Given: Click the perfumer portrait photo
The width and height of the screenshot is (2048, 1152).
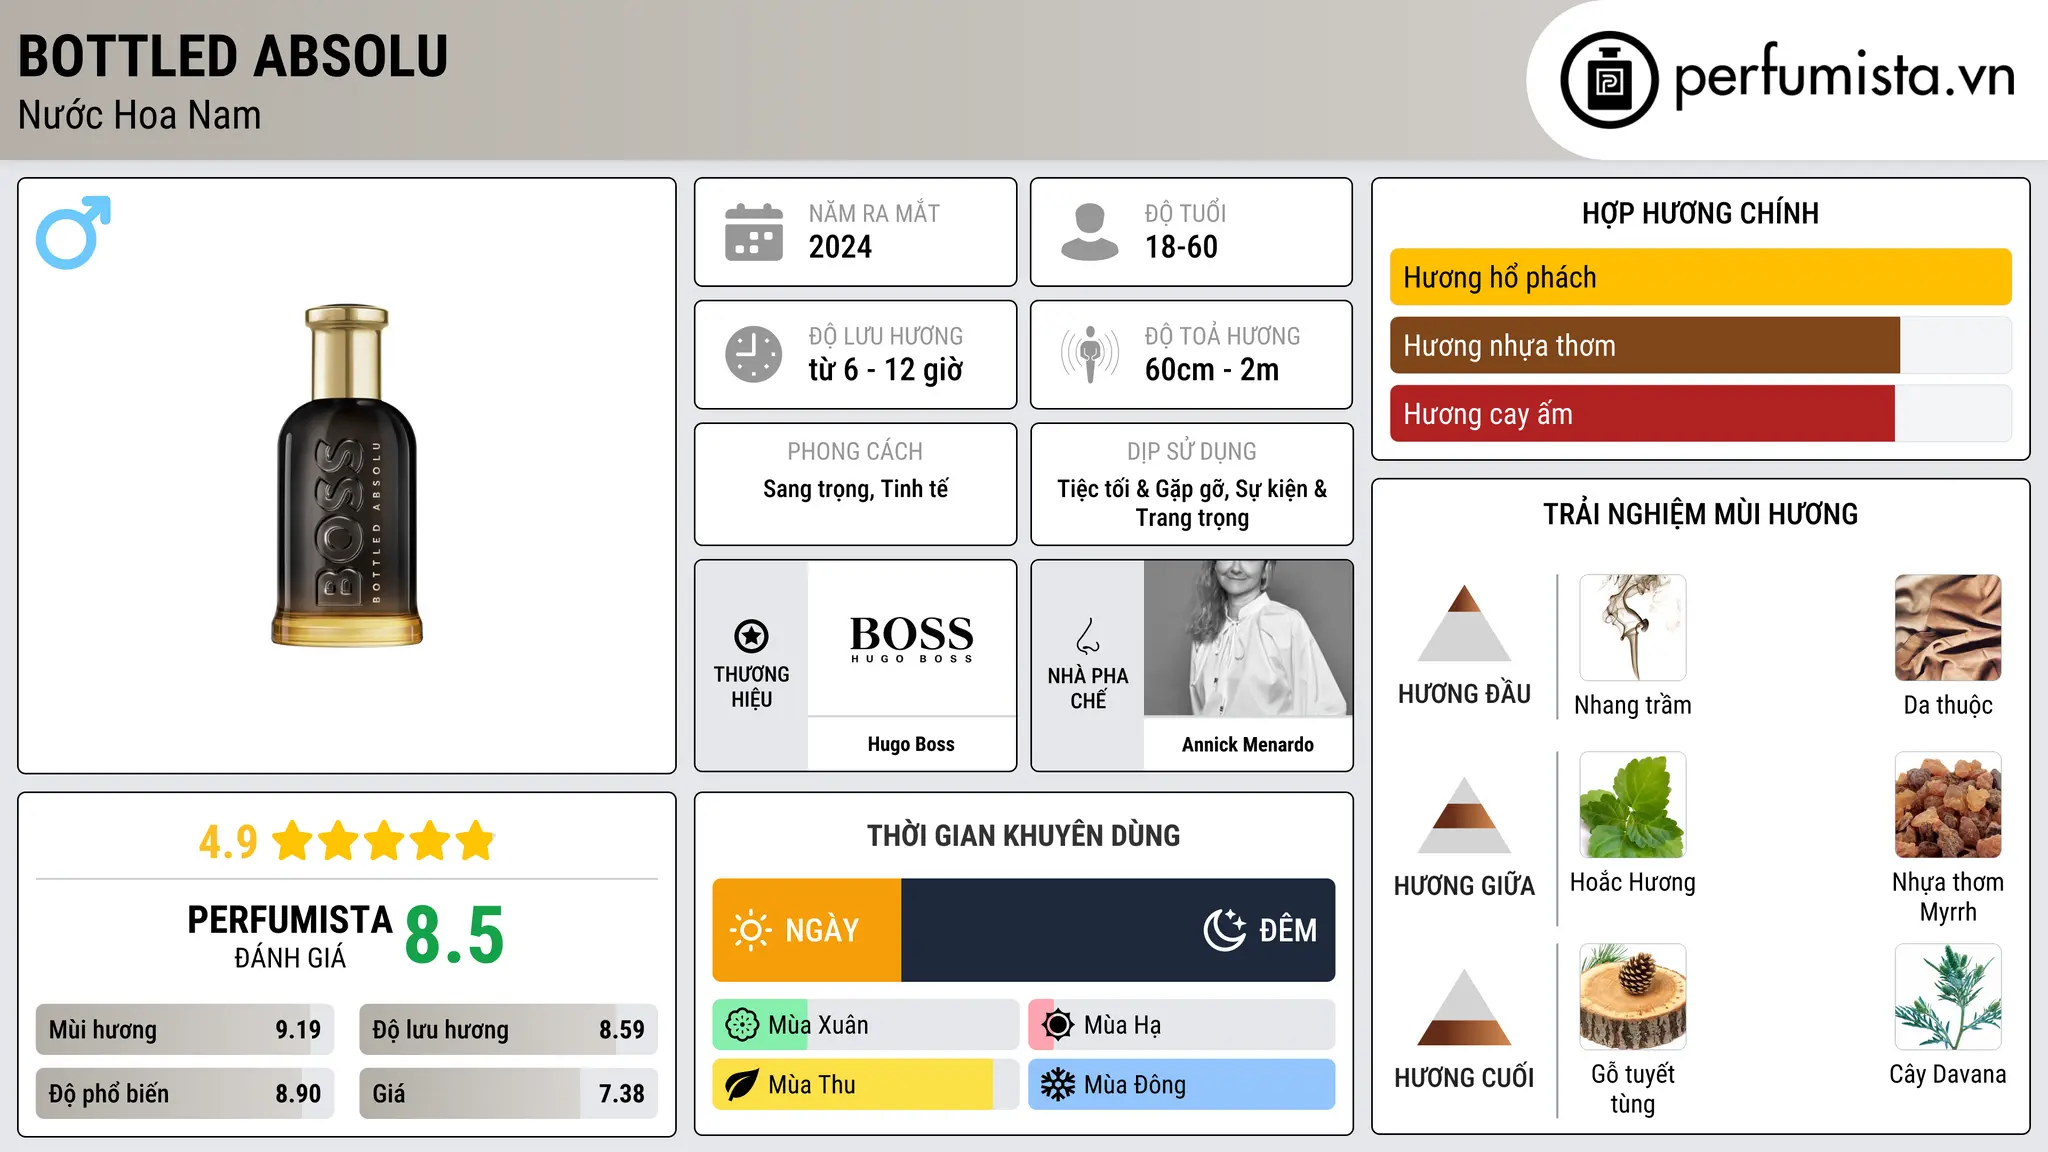Looking at the screenshot, I should 1248,638.
